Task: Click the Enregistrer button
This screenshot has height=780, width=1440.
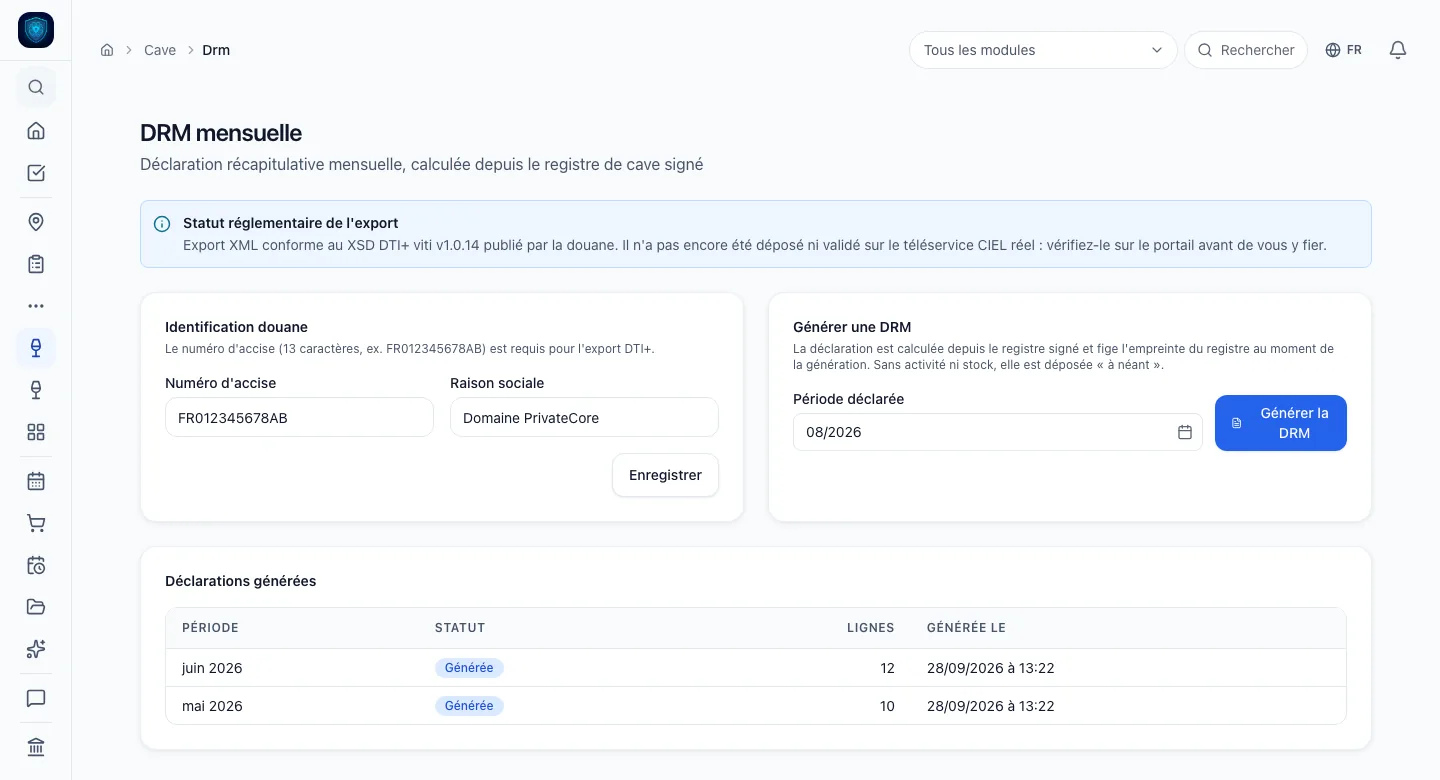Action: click(665, 475)
